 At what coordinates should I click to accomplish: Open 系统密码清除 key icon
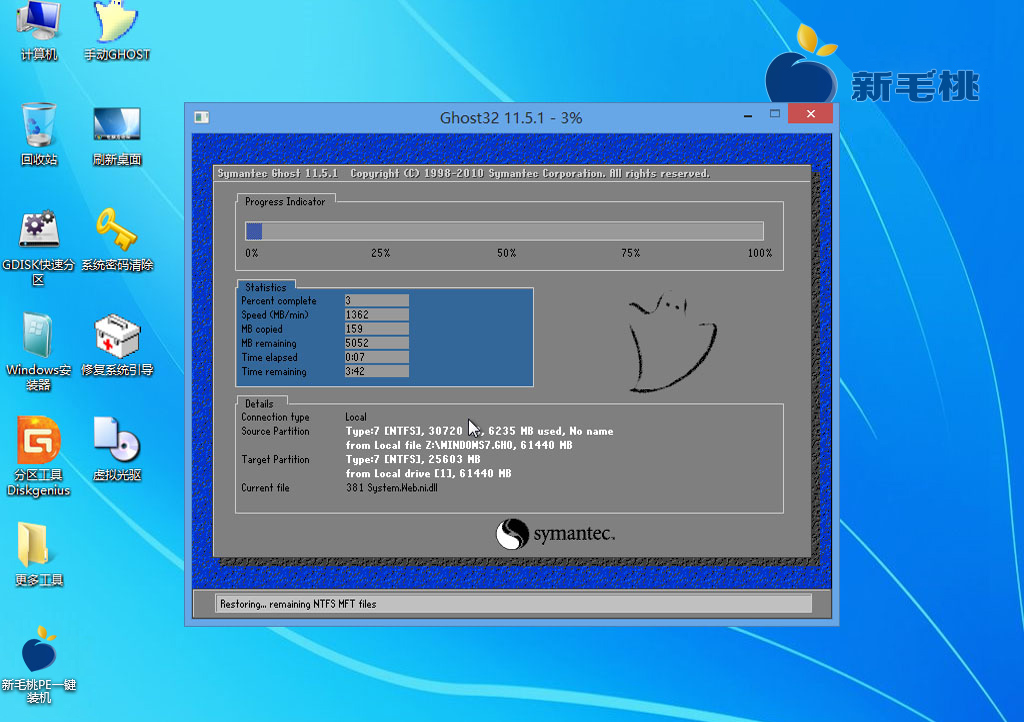(x=117, y=240)
